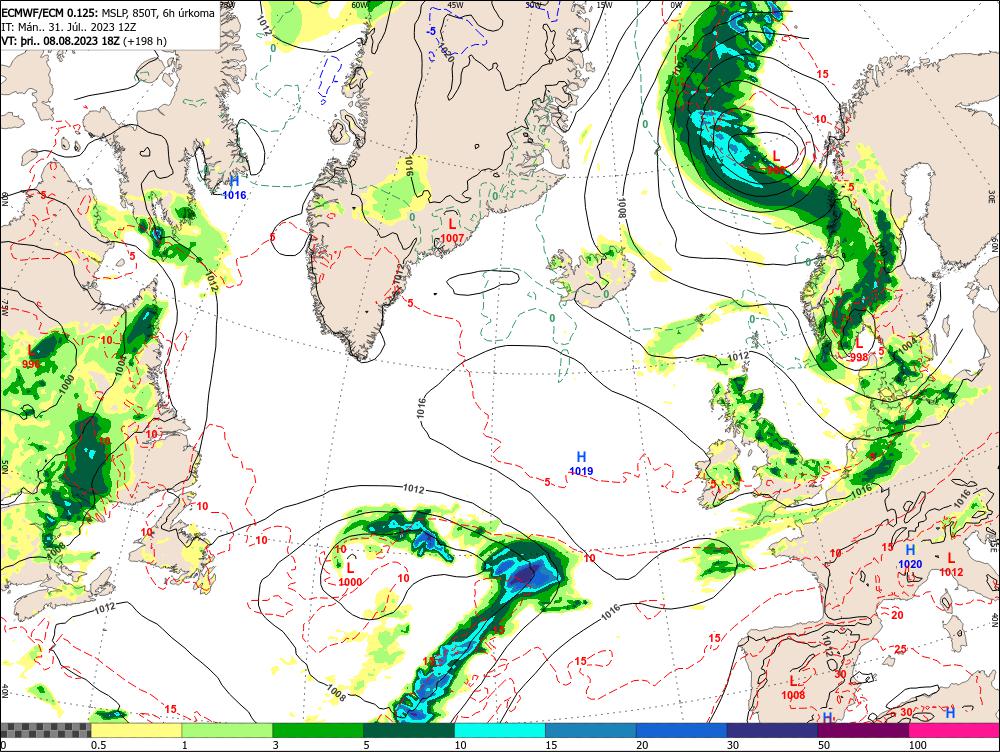Click the '25' isotherm label in the Mediterranean
Viewport: 1000px width, 752px height.
tap(901, 649)
